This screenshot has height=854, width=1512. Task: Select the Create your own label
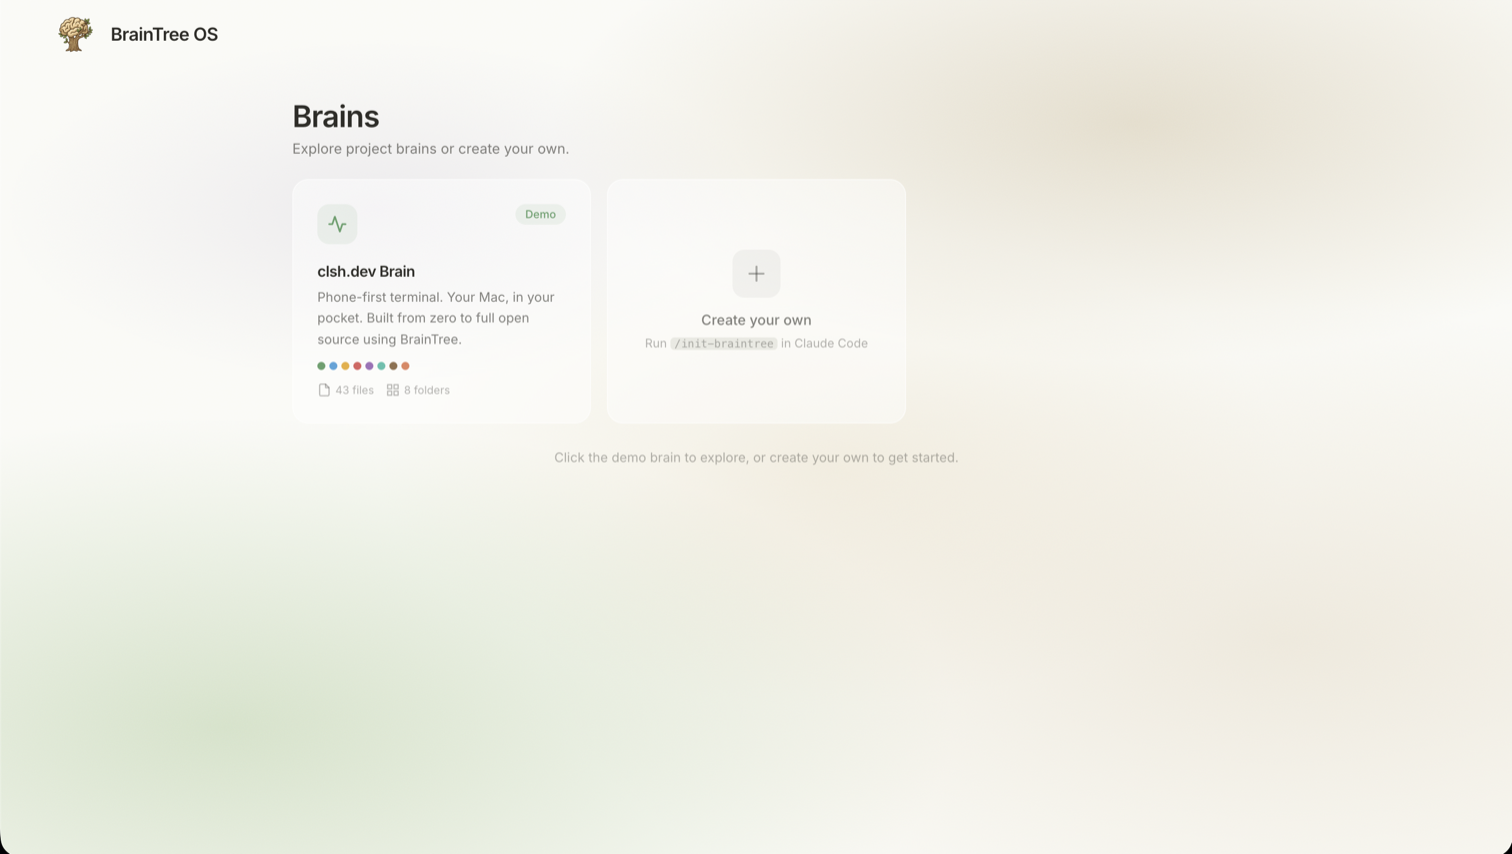(756, 320)
